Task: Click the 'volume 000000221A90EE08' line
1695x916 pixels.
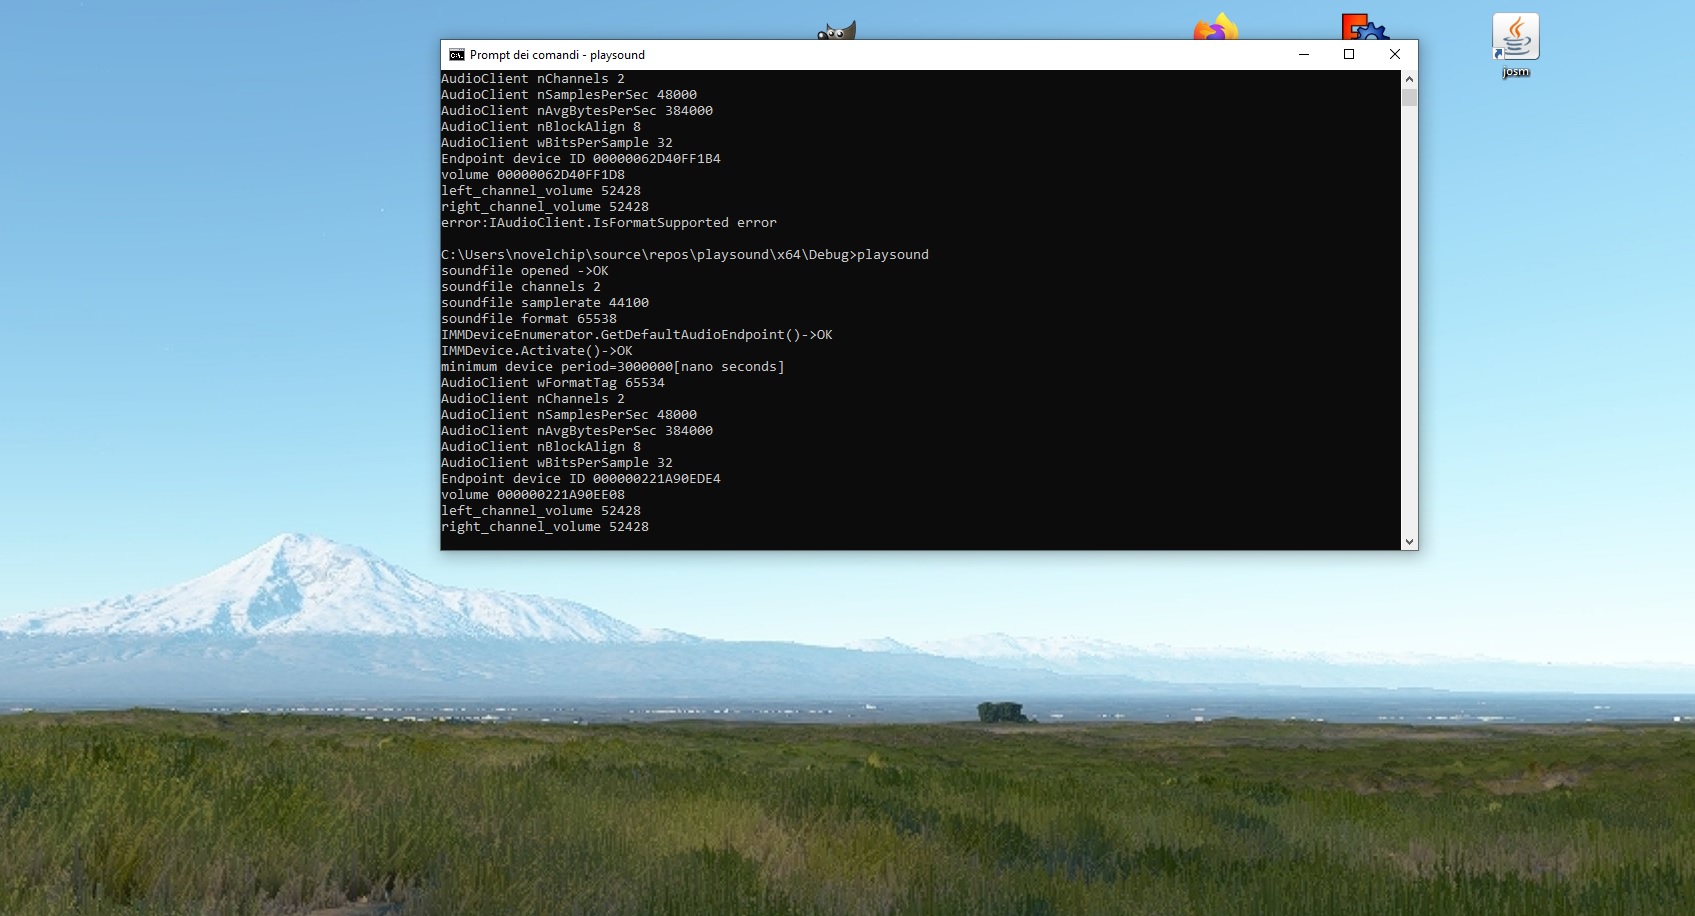Action: pyautogui.click(x=533, y=495)
